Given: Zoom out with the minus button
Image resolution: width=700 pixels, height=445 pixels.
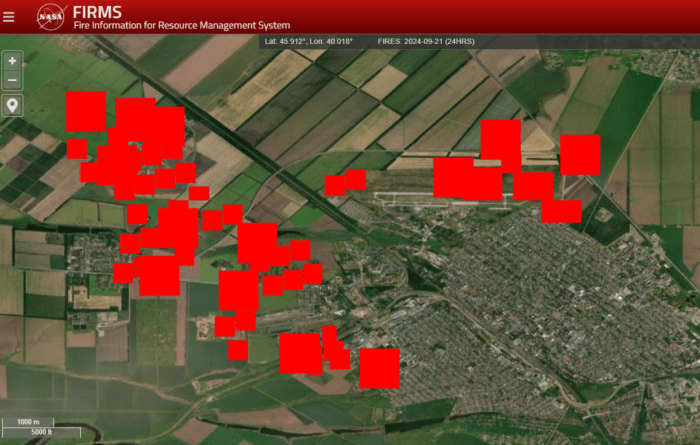Looking at the screenshot, I should (x=12, y=80).
